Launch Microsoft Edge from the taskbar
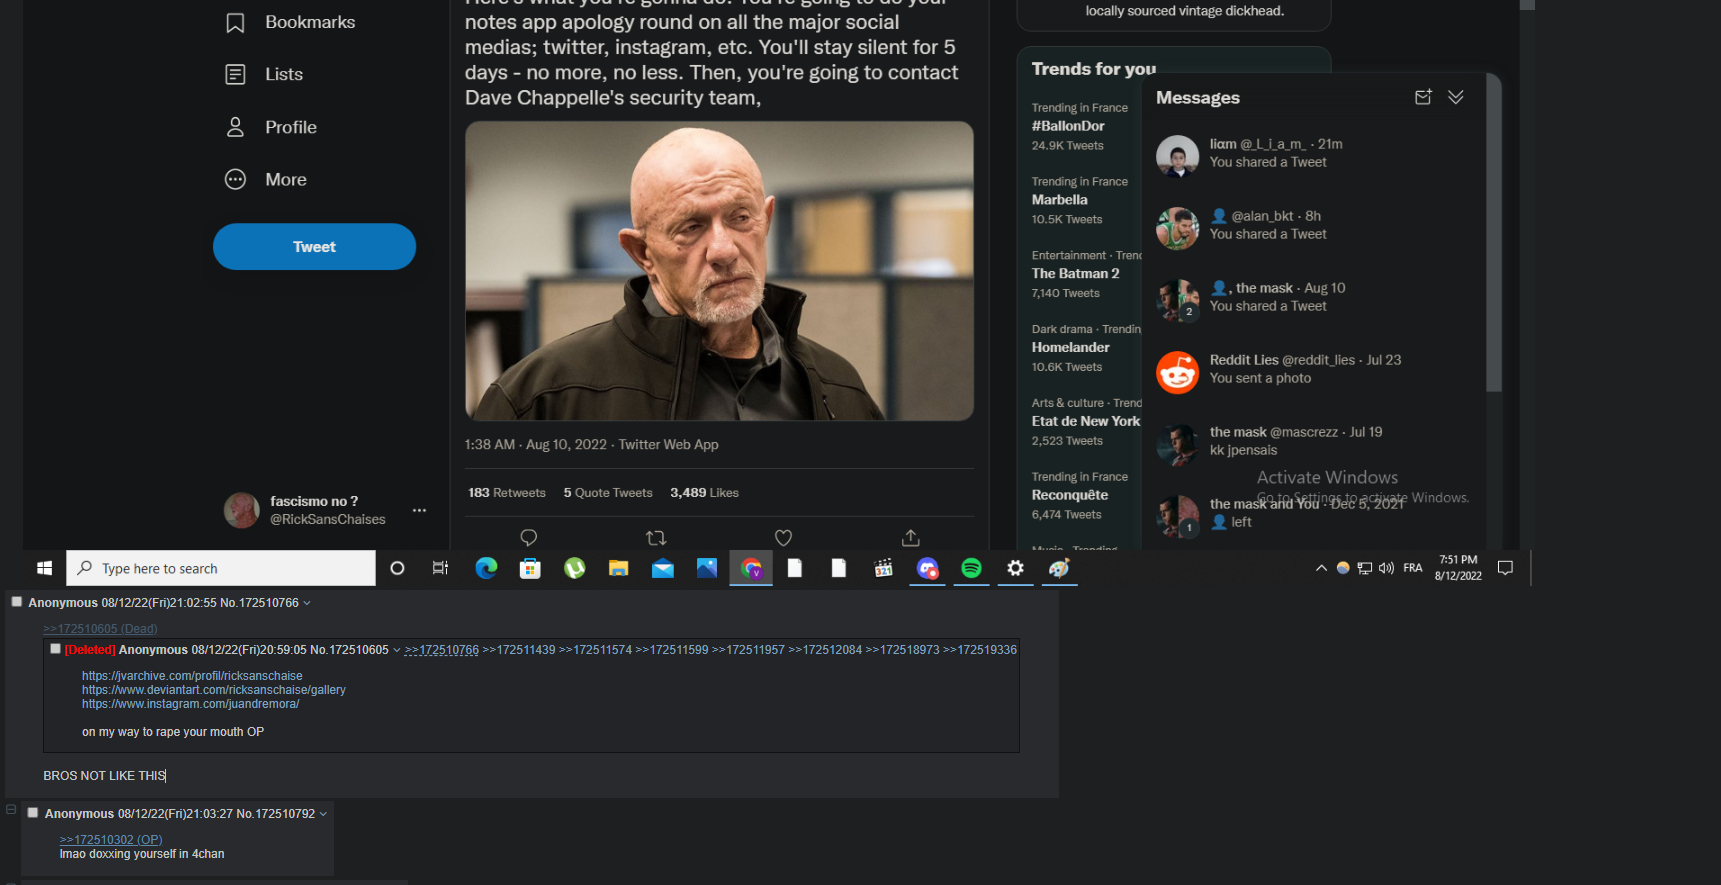Image resolution: width=1721 pixels, height=885 pixels. pyautogui.click(x=486, y=568)
